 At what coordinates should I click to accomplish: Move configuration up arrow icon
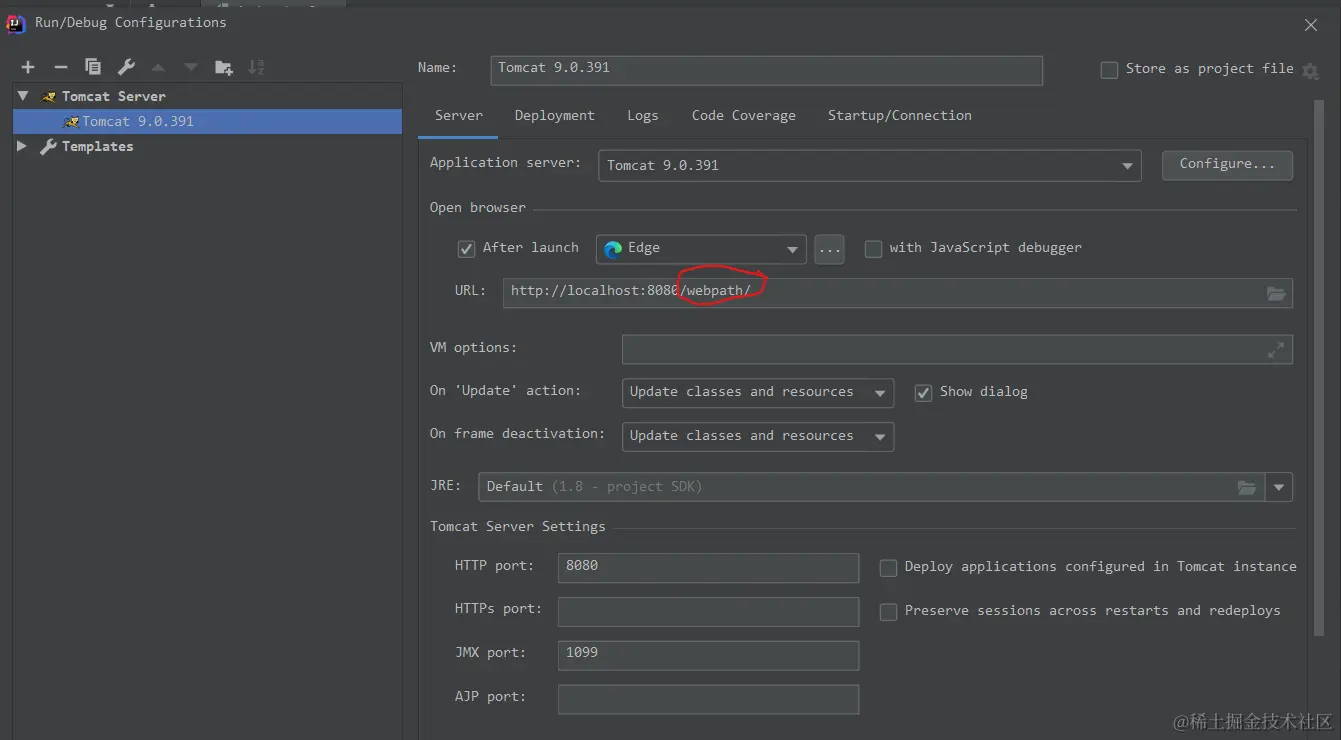tap(158, 67)
